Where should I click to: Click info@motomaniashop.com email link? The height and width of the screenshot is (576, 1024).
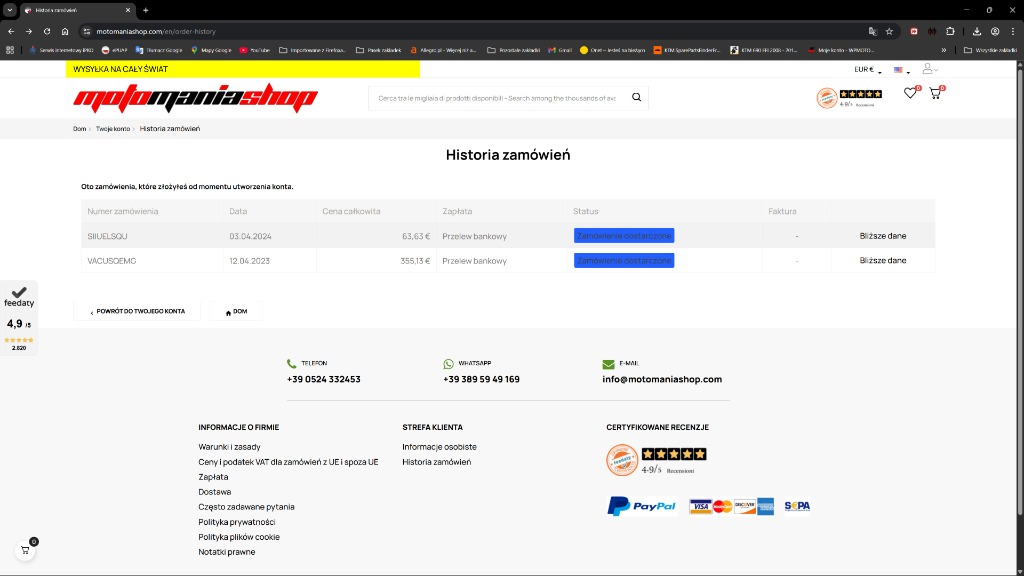(x=662, y=379)
